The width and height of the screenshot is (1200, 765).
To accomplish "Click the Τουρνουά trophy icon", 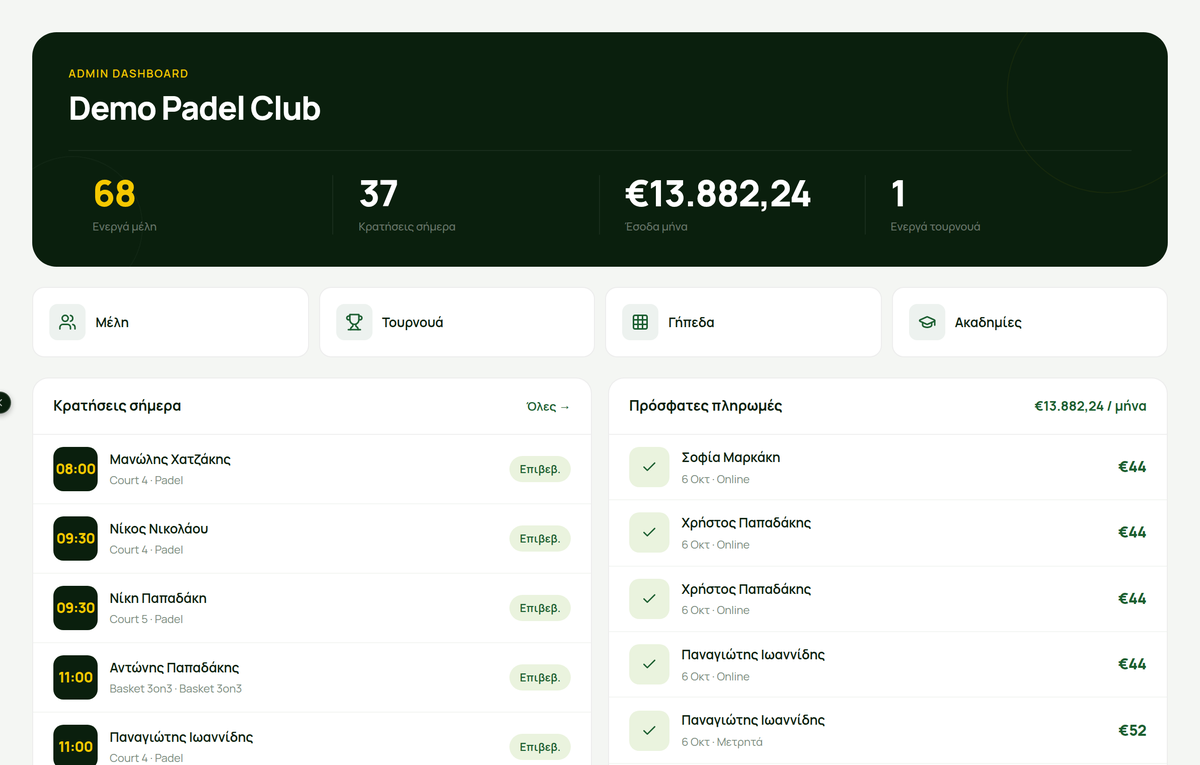I will 354,322.
